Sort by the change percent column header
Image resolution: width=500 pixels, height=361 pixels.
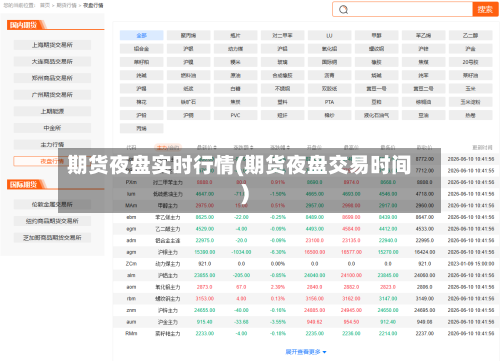tap(280, 147)
